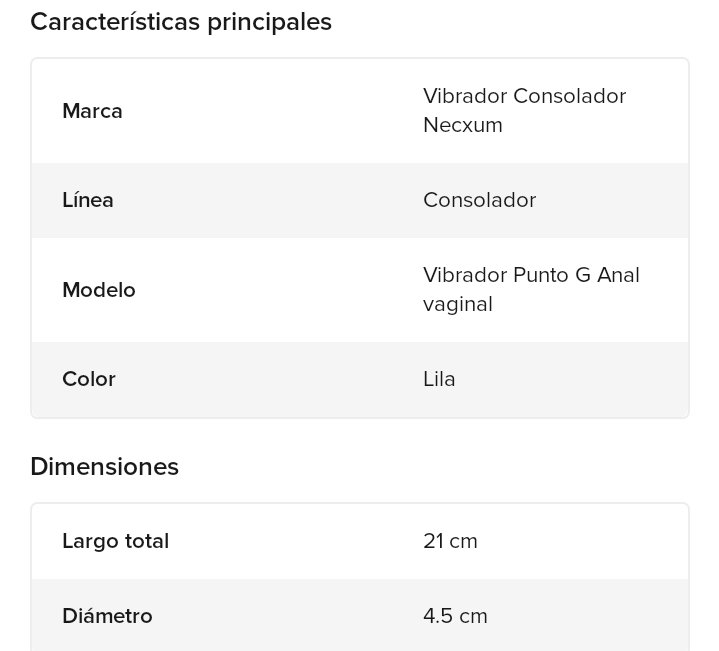Select the Color row label
719x651 pixels.
tap(88, 379)
